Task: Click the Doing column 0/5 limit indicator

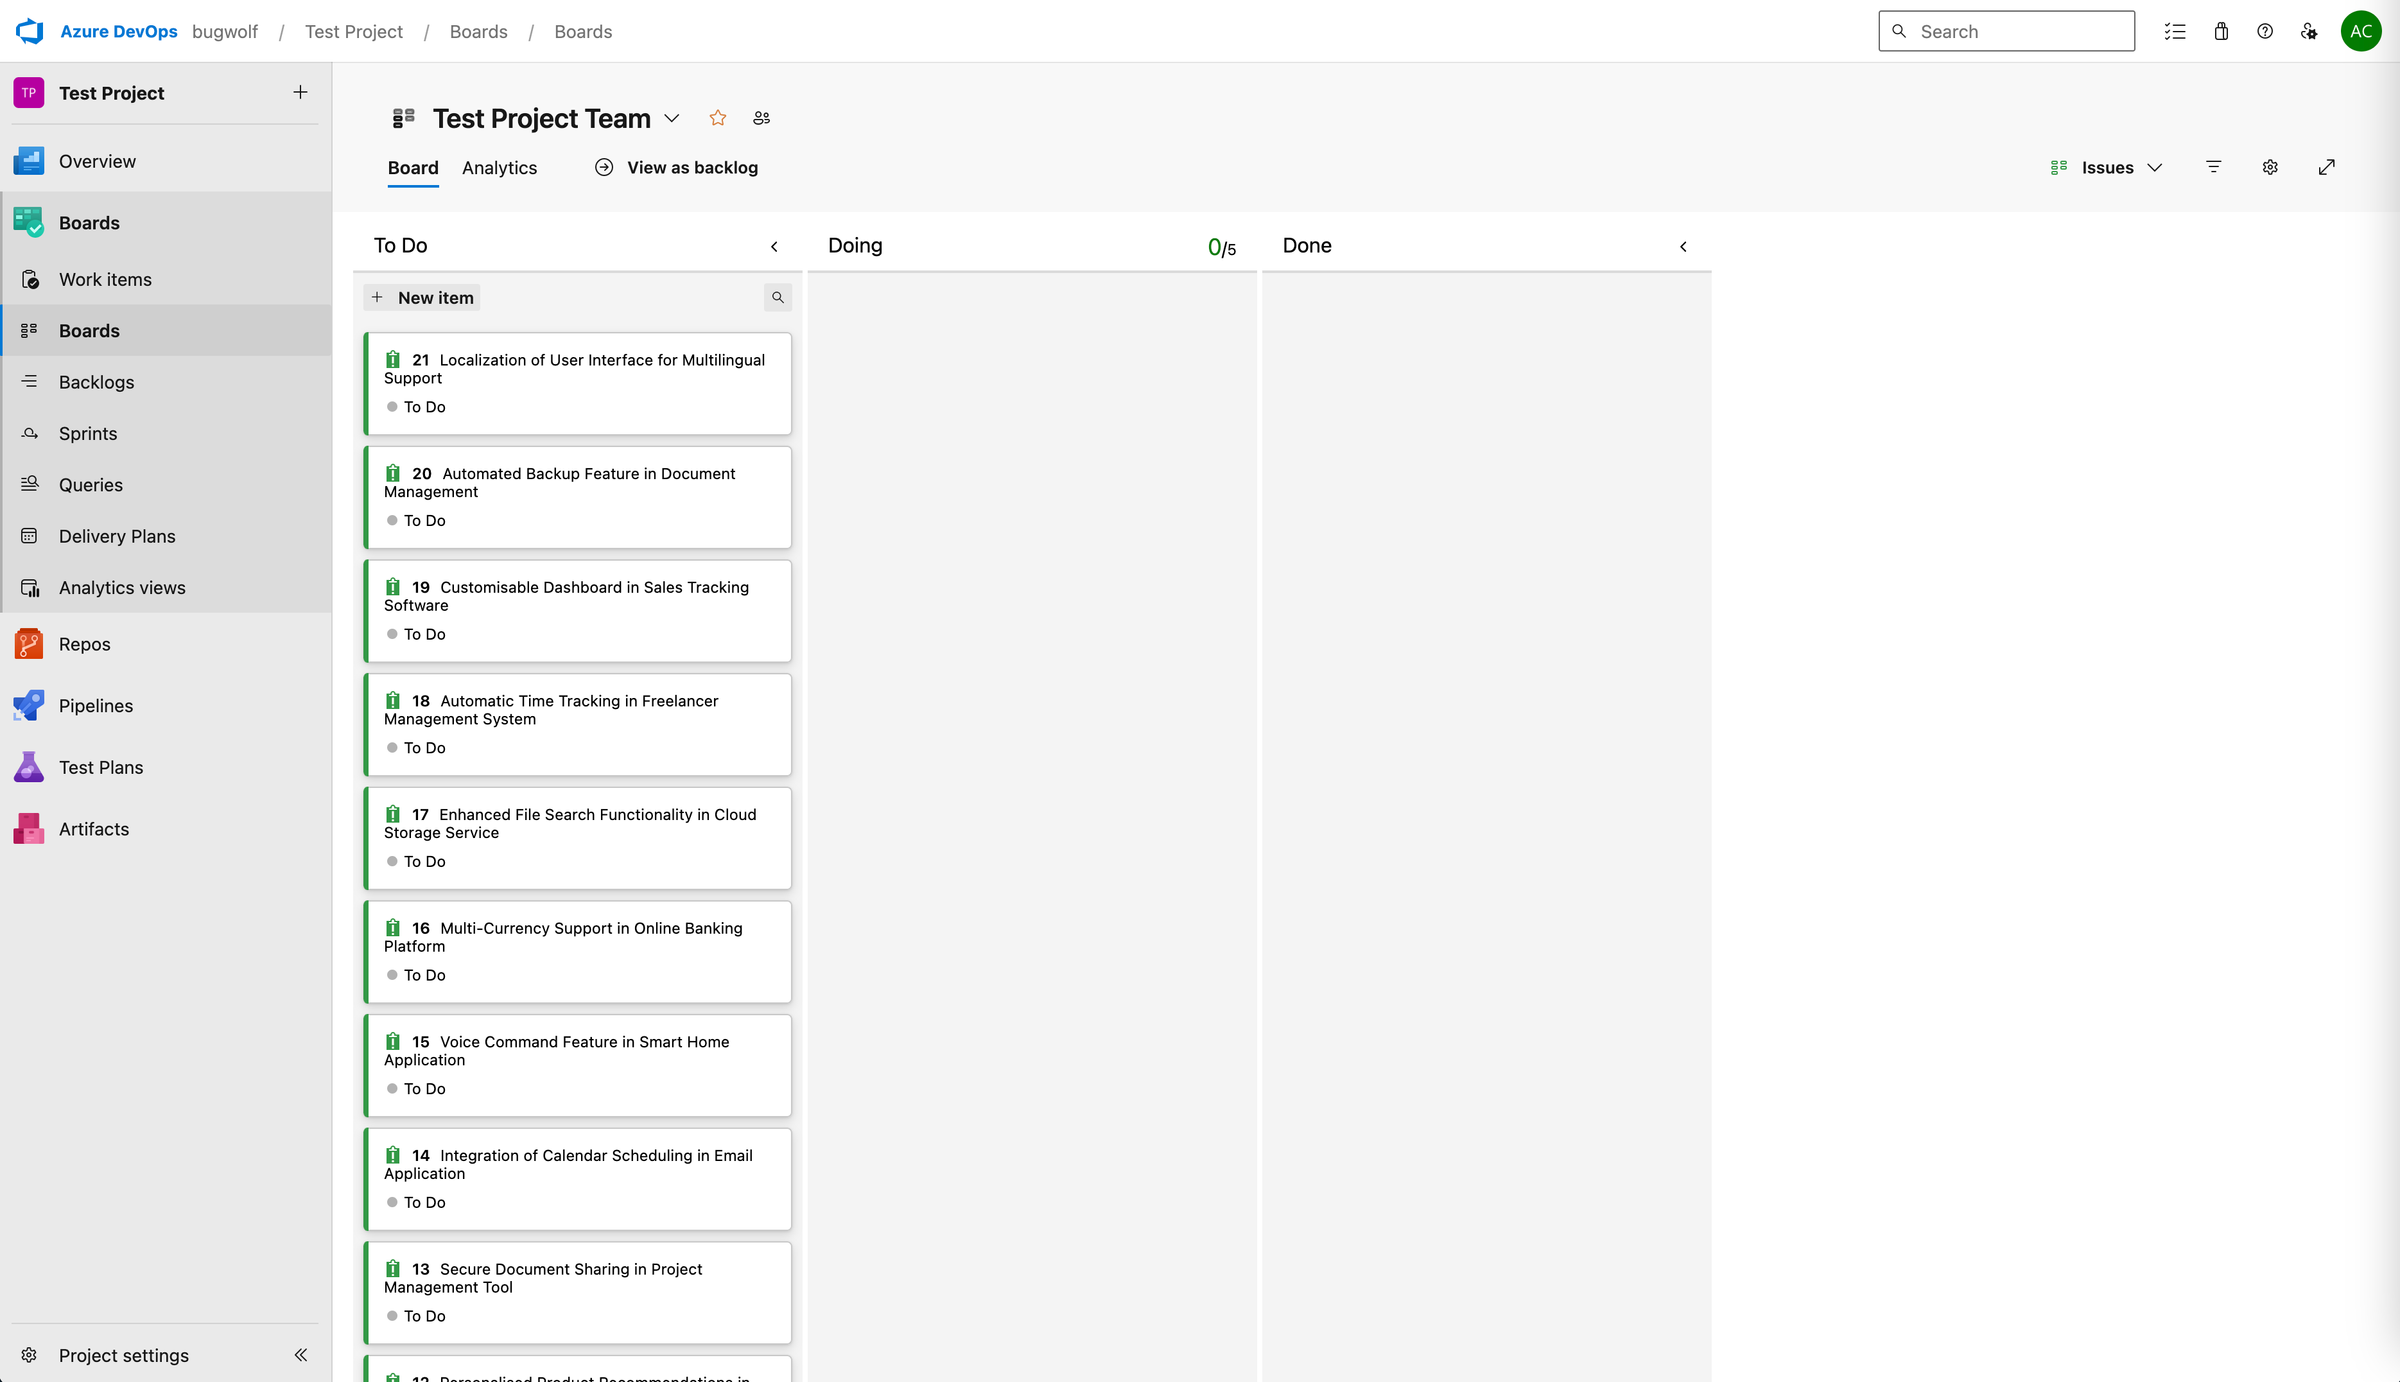Action: click(x=1221, y=247)
